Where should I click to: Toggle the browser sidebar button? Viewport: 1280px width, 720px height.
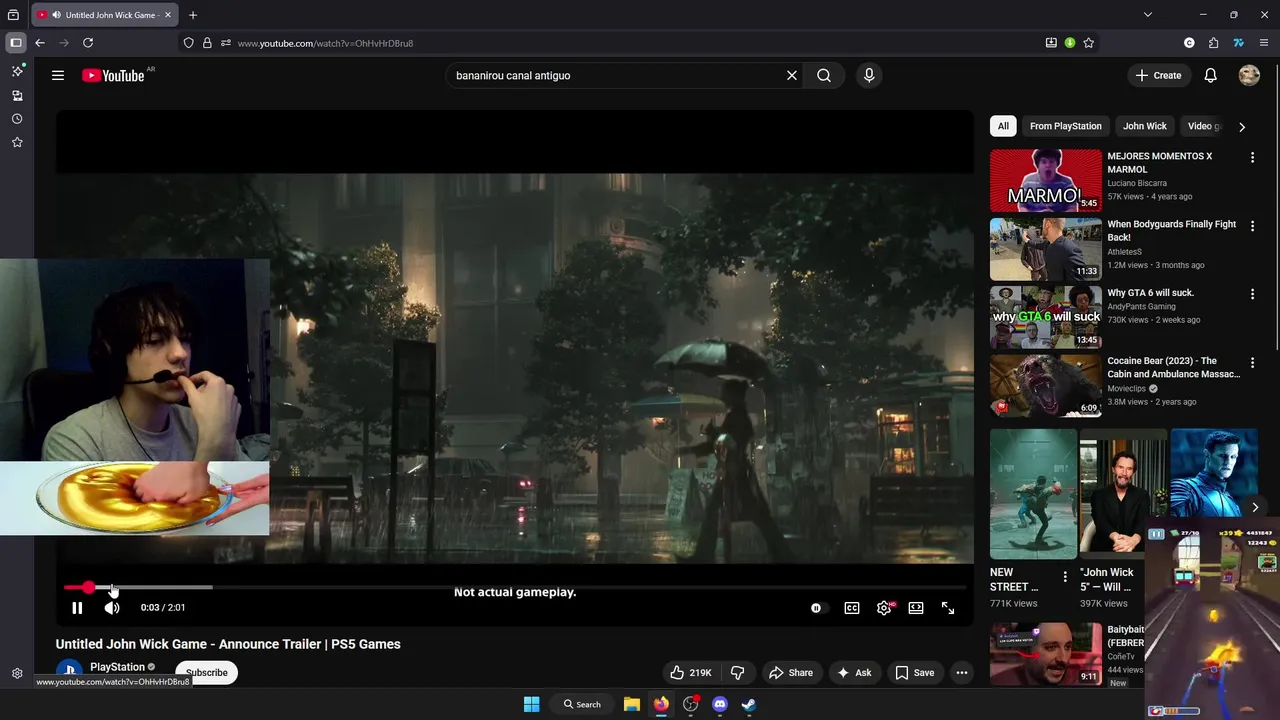pos(16,43)
